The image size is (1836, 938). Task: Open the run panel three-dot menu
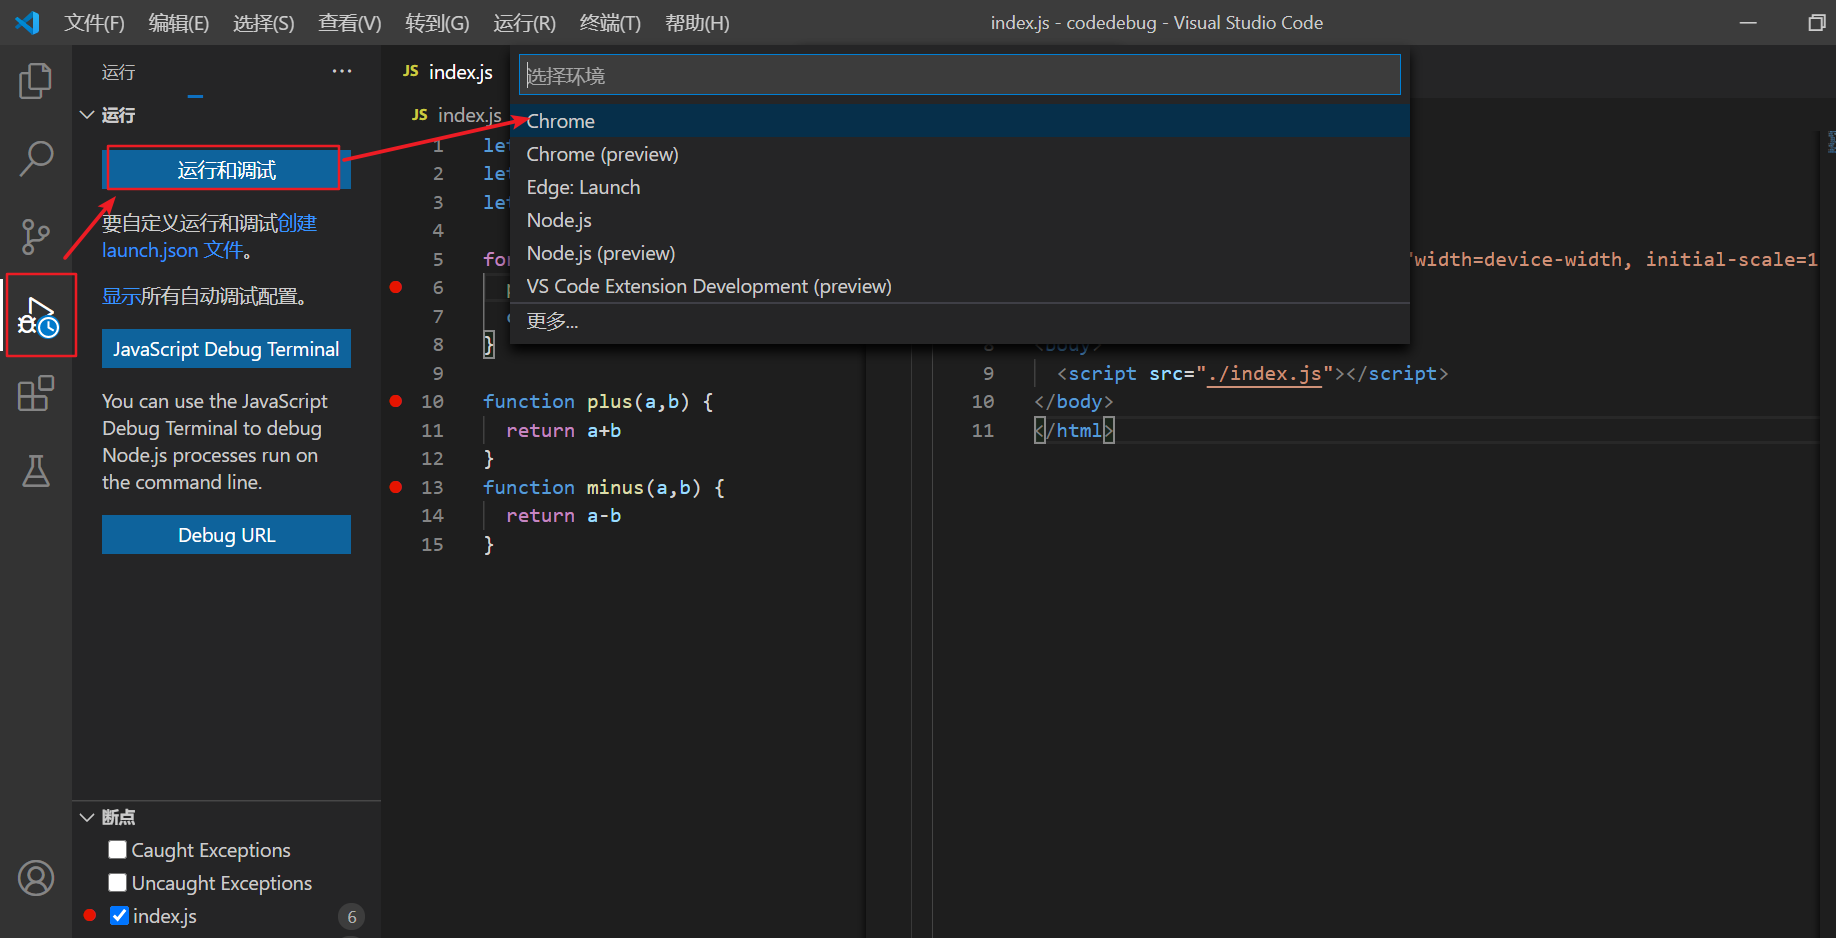tap(342, 72)
